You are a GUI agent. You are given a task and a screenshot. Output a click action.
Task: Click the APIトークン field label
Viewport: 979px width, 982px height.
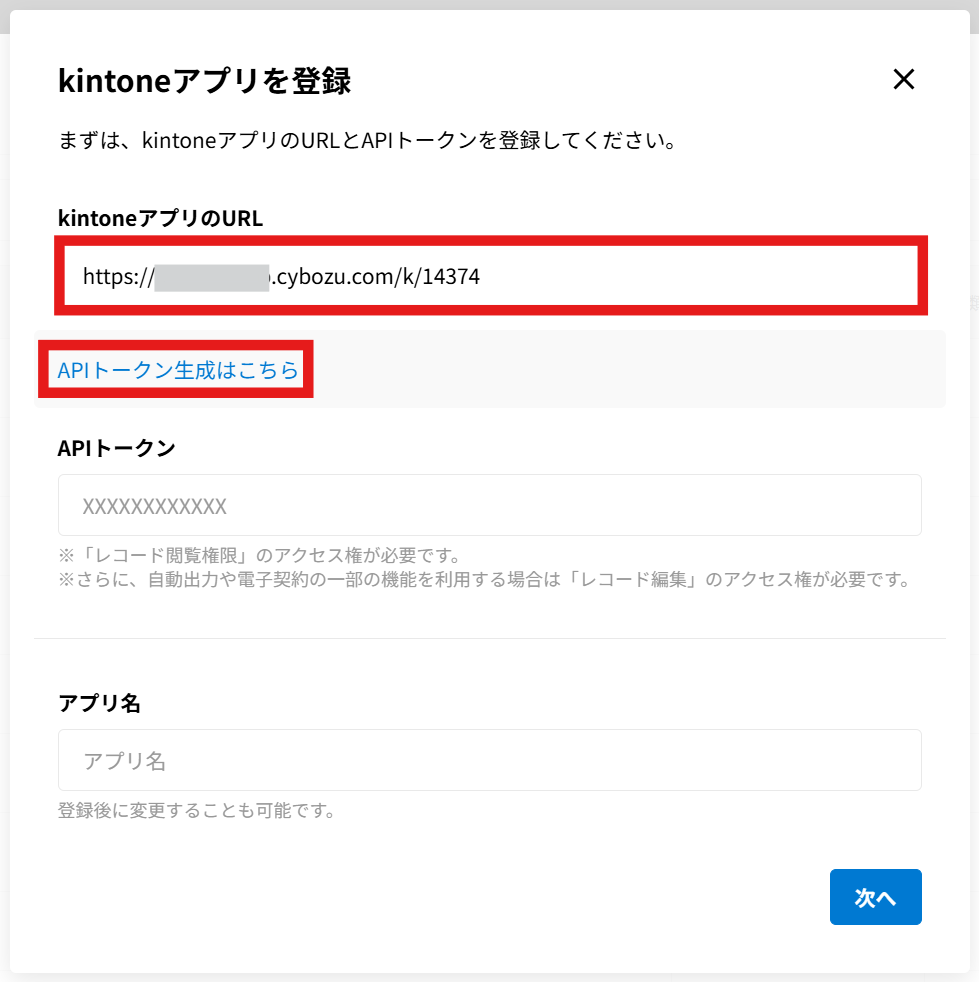pyautogui.click(x=117, y=448)
